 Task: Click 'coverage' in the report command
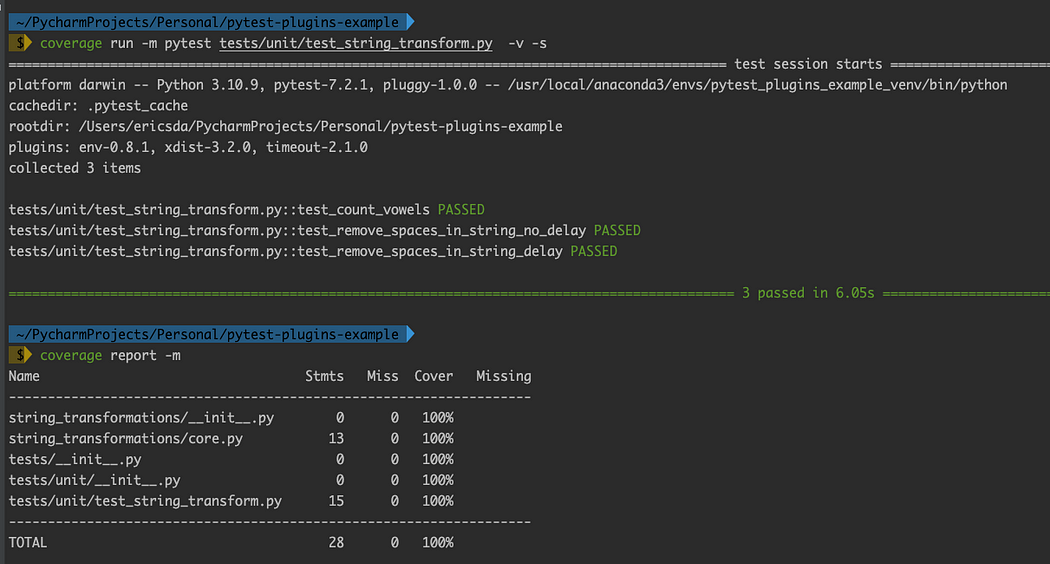coord(71,356)
